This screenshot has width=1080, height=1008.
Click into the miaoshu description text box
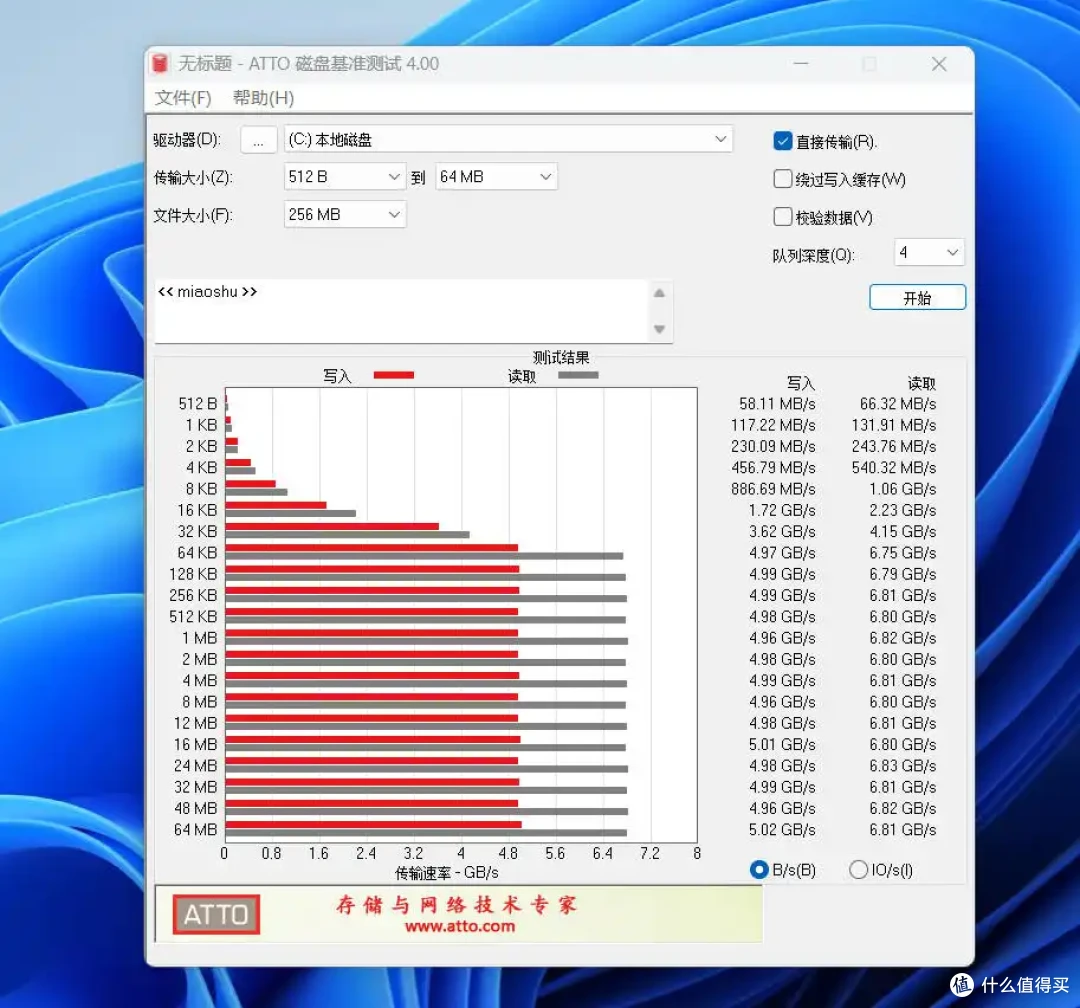(401, 311)
